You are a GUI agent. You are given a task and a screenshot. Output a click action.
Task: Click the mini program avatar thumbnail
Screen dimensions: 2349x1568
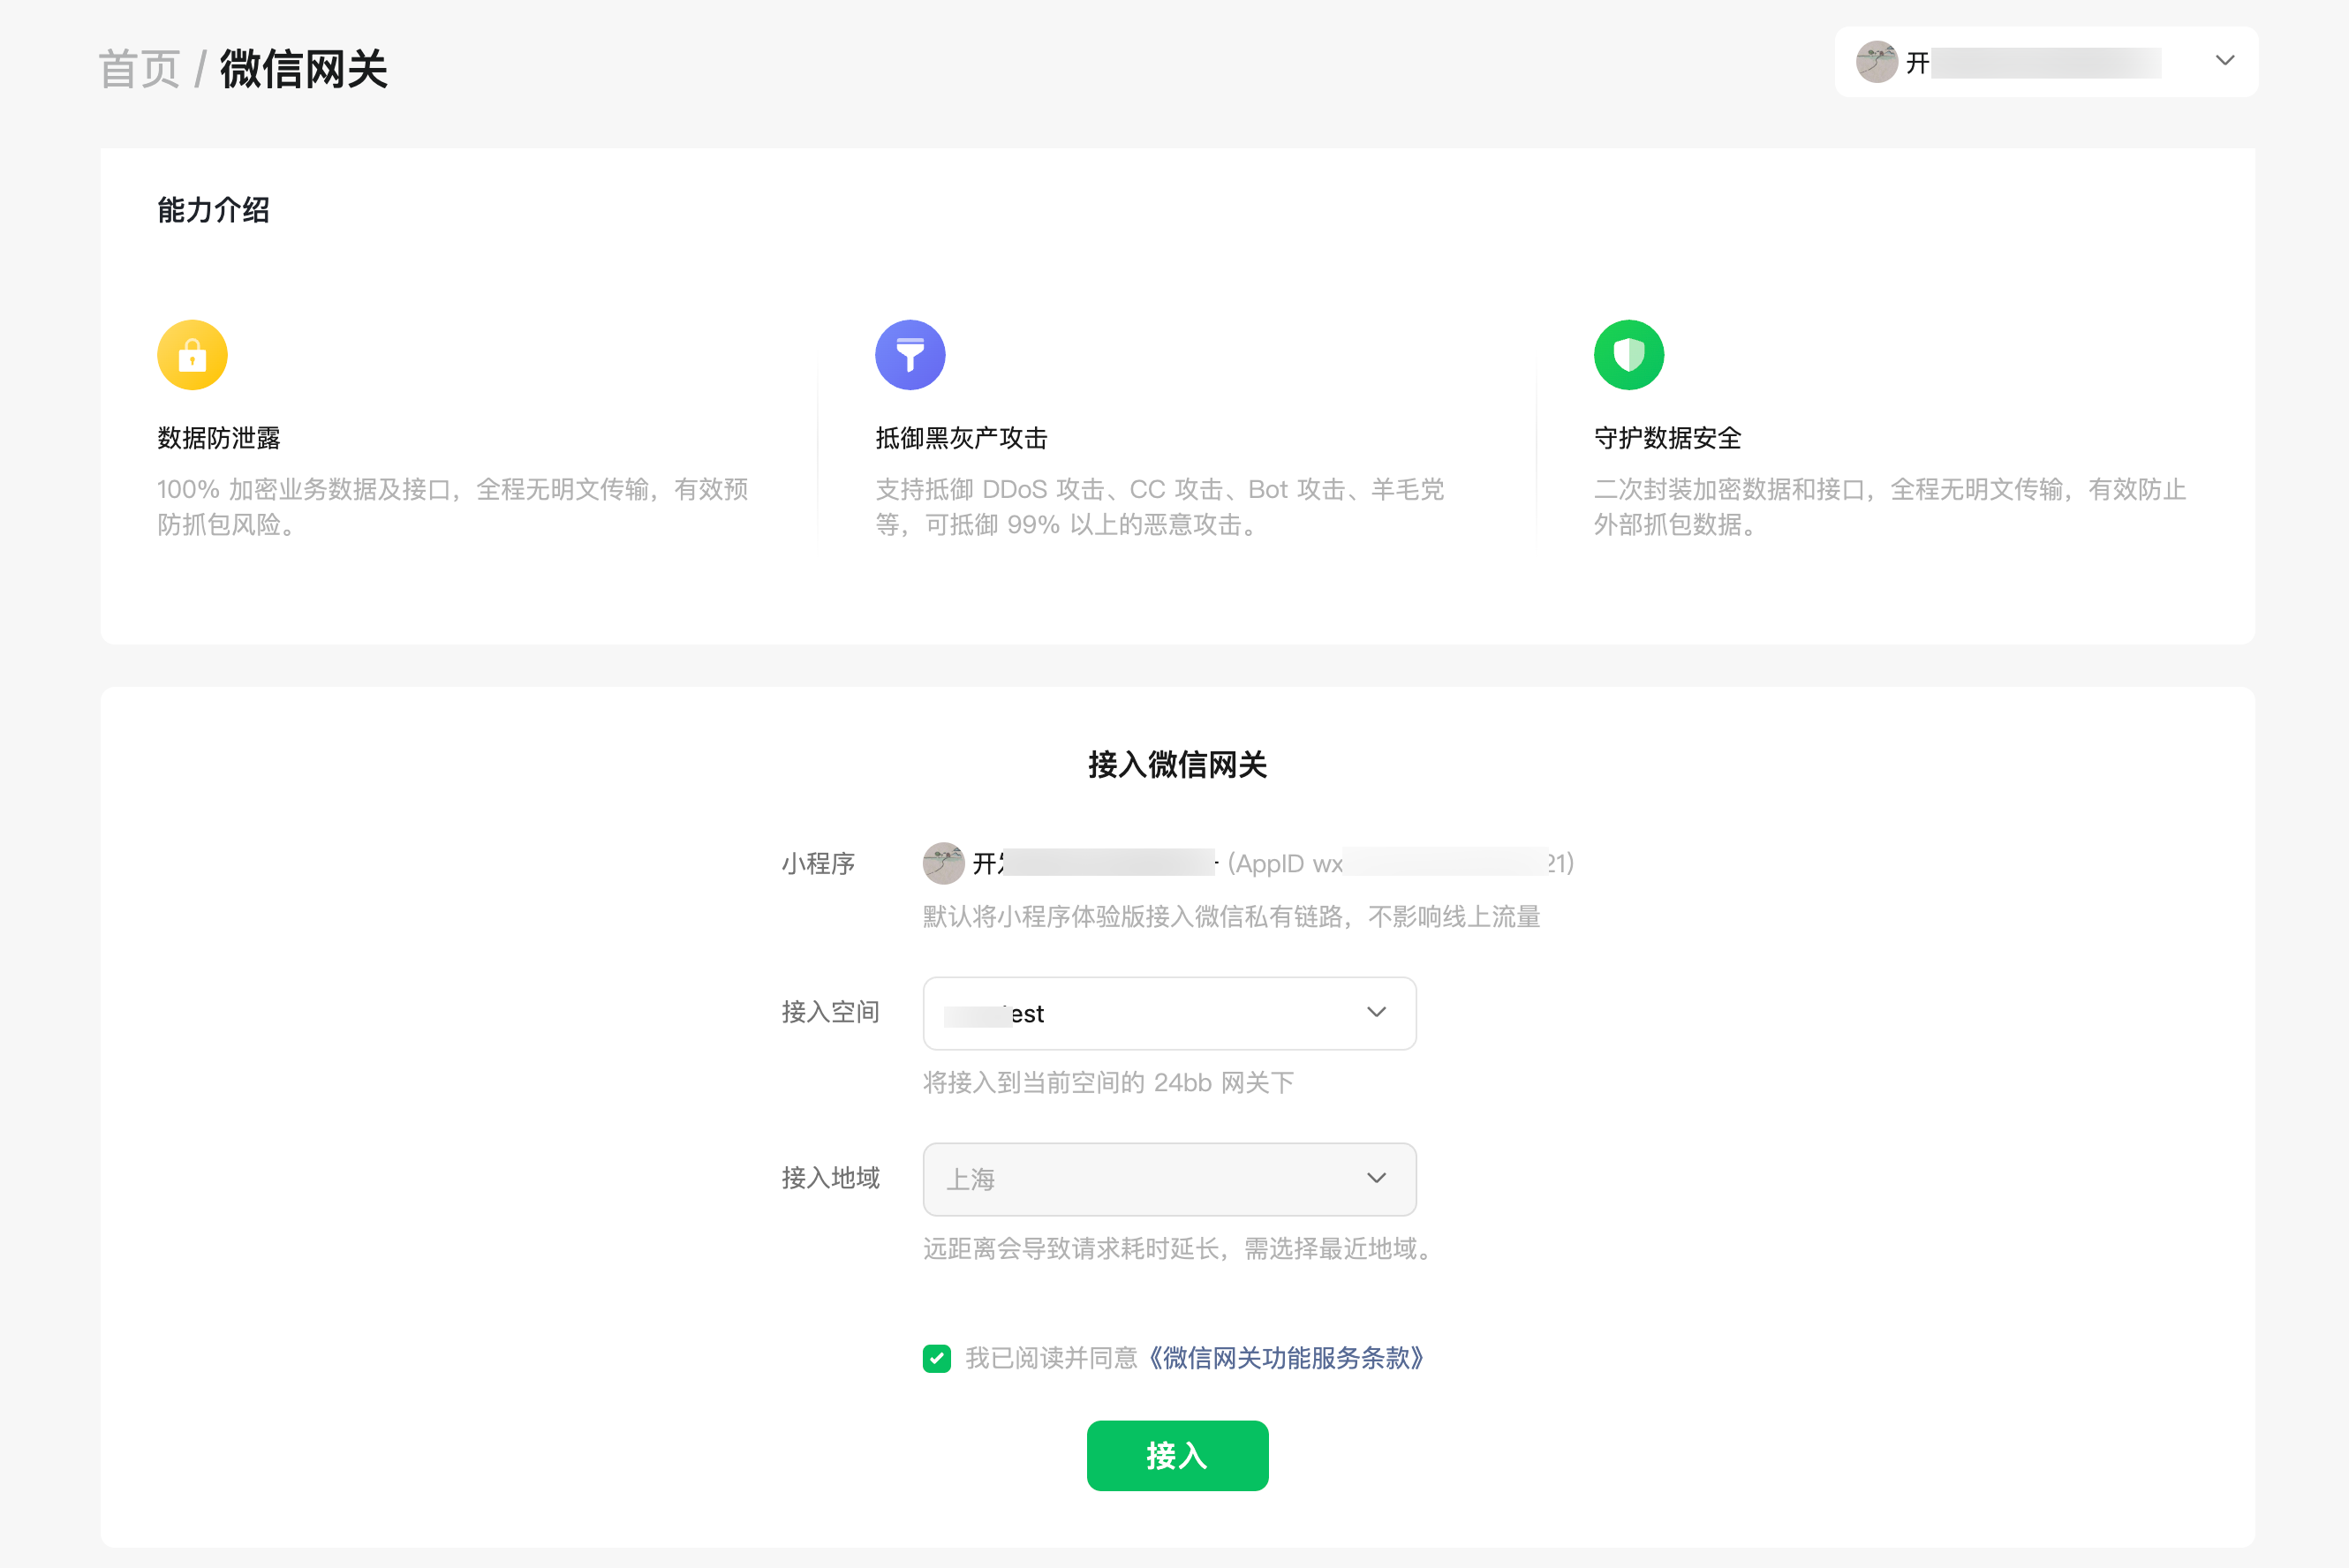point(943,863)
